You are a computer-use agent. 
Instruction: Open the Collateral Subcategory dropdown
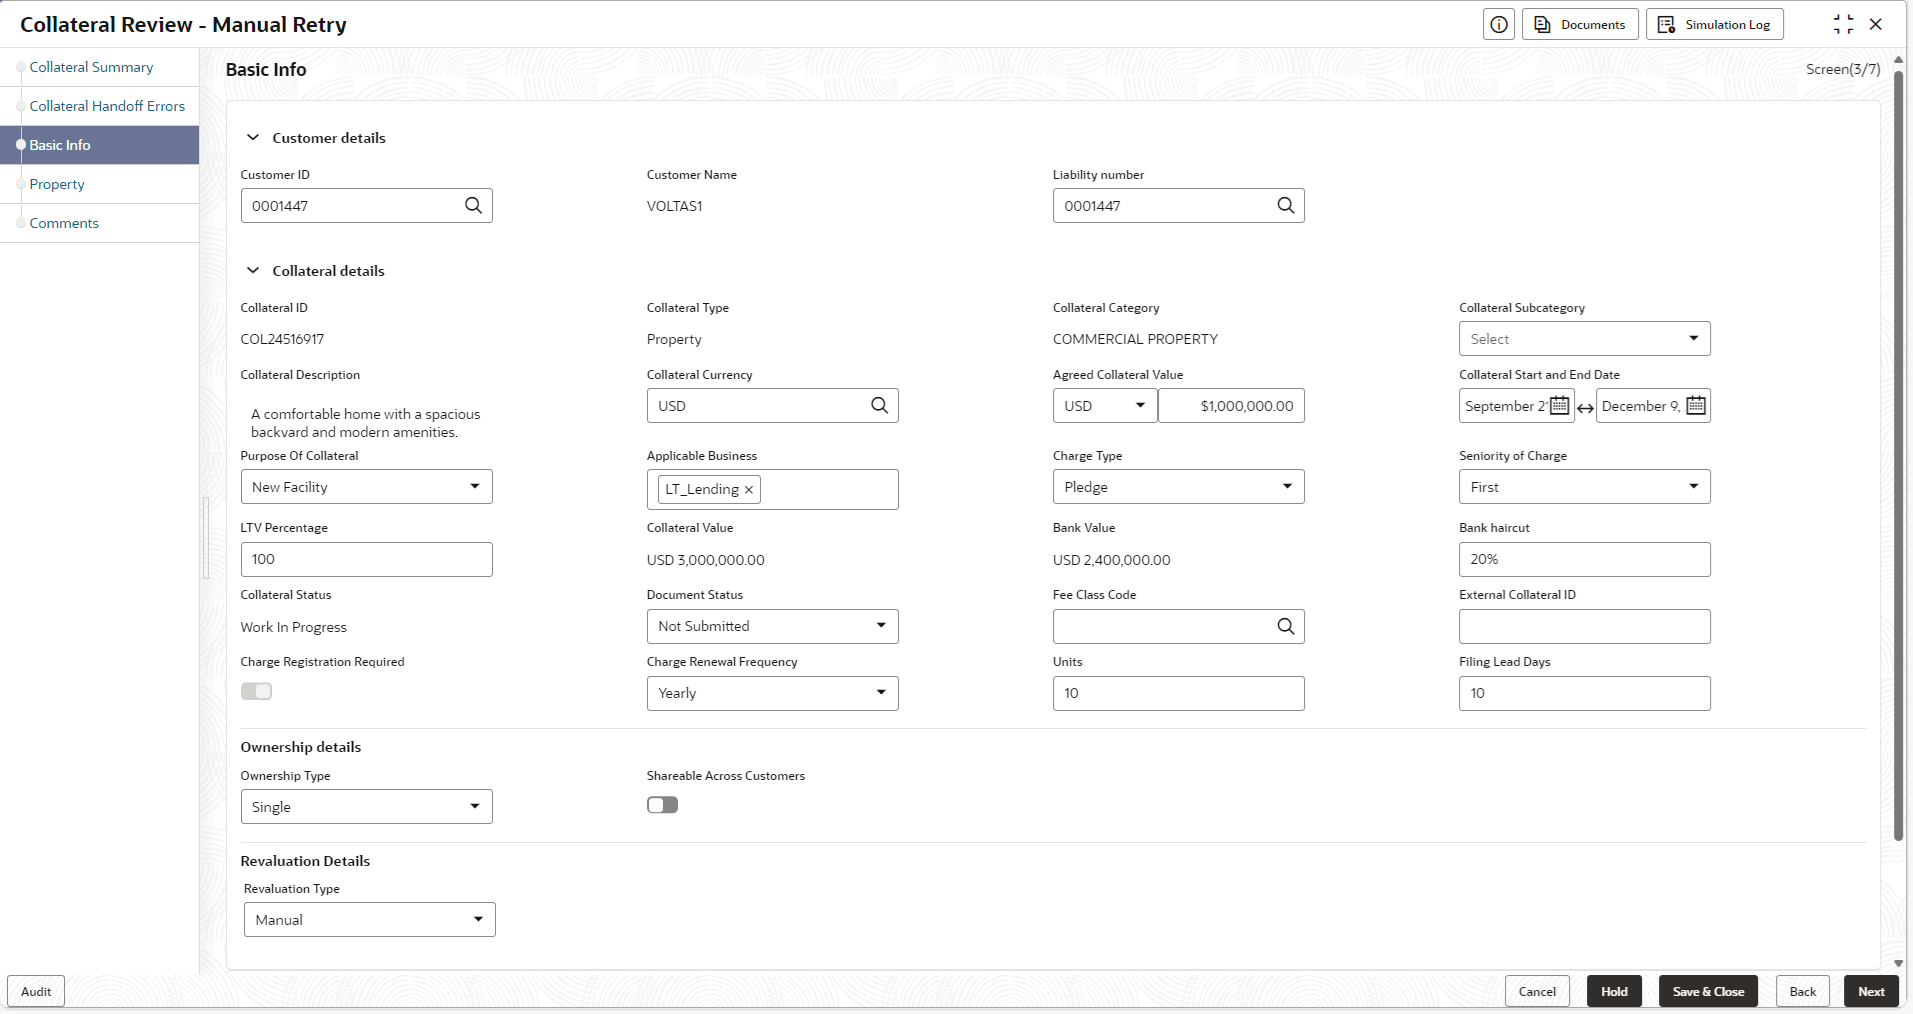point(1584,338)
